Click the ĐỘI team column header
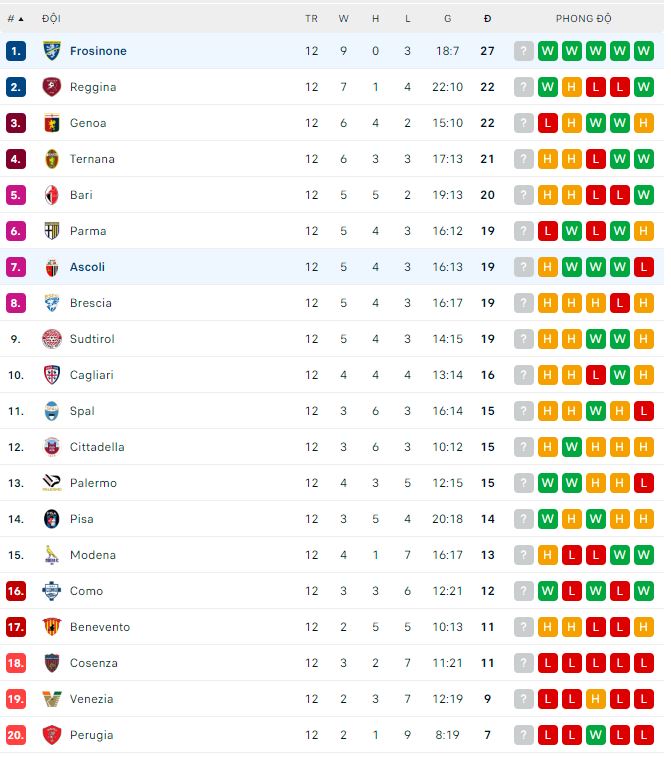 point(51,19)
